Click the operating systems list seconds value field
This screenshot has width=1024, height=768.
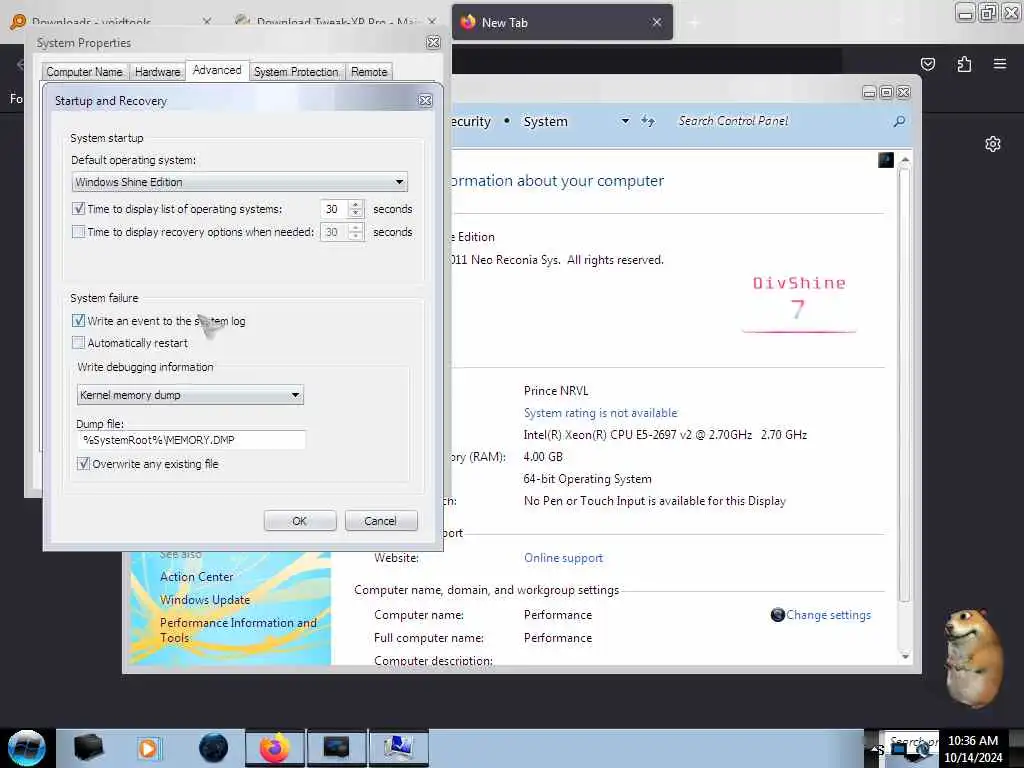(334, 209)
